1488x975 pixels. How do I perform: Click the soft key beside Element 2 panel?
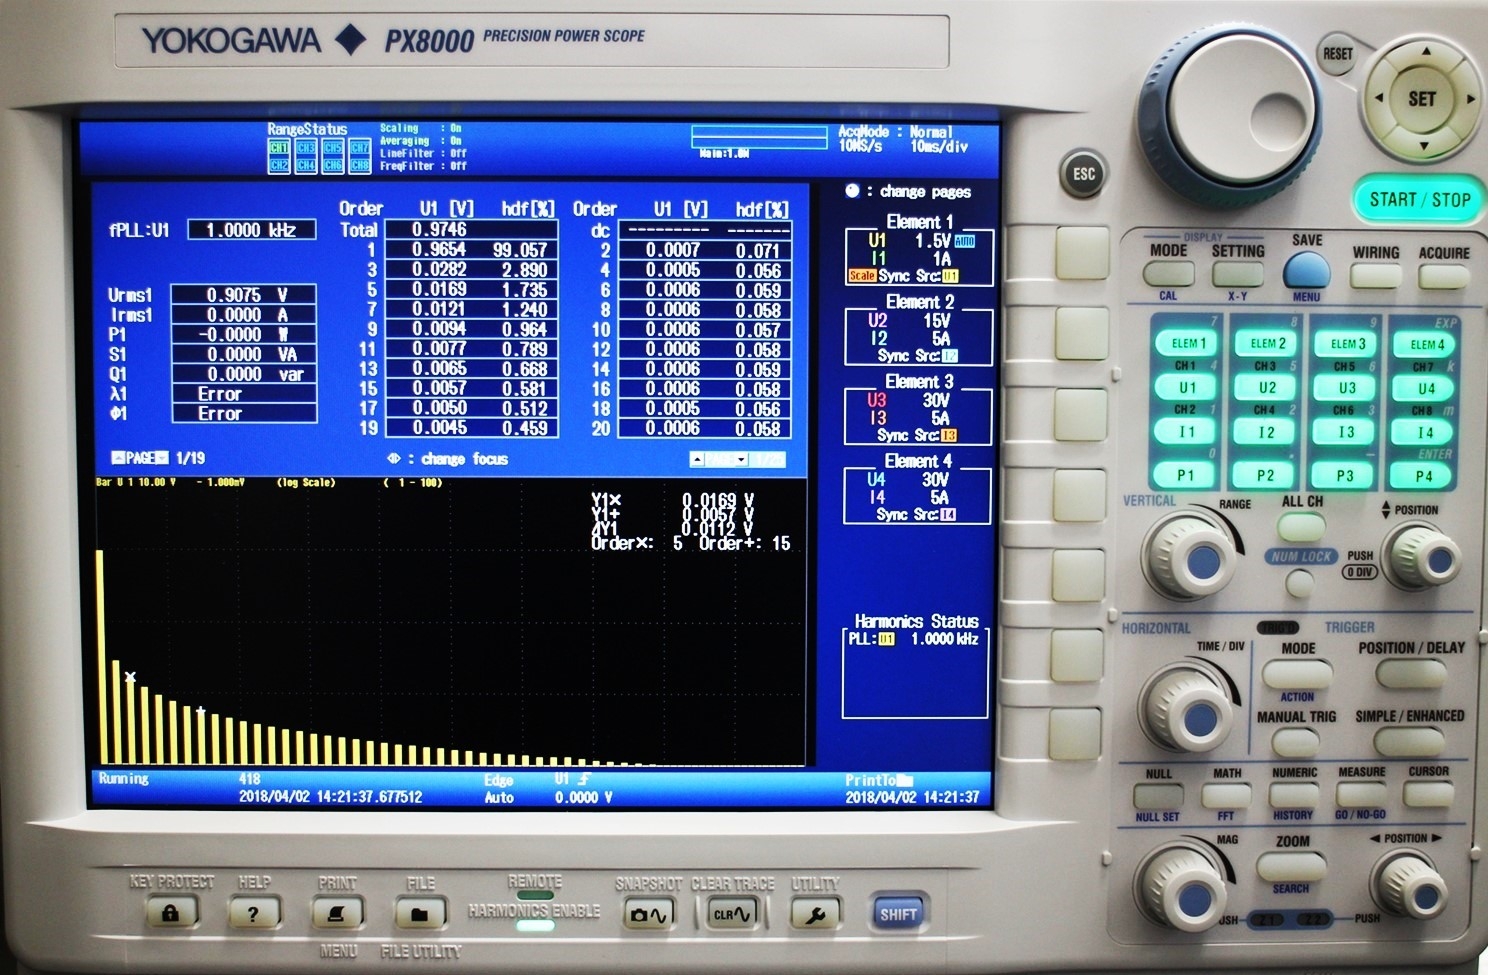(x=1082, y=333)
